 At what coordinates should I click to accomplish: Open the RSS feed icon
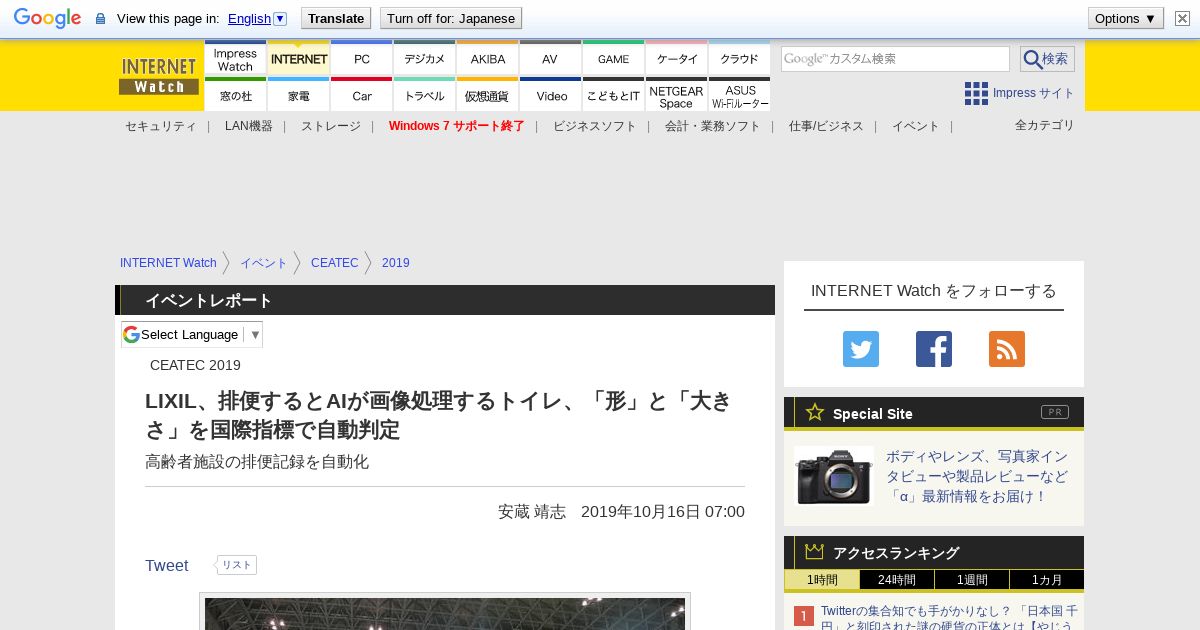pyautogui.click(x=1006, y=349)
